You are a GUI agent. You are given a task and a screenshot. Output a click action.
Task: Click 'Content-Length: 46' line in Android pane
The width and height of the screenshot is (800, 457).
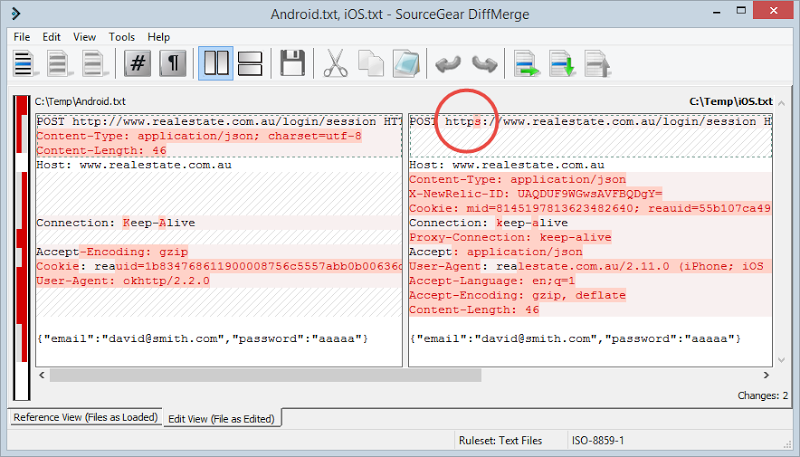[102, 150]
